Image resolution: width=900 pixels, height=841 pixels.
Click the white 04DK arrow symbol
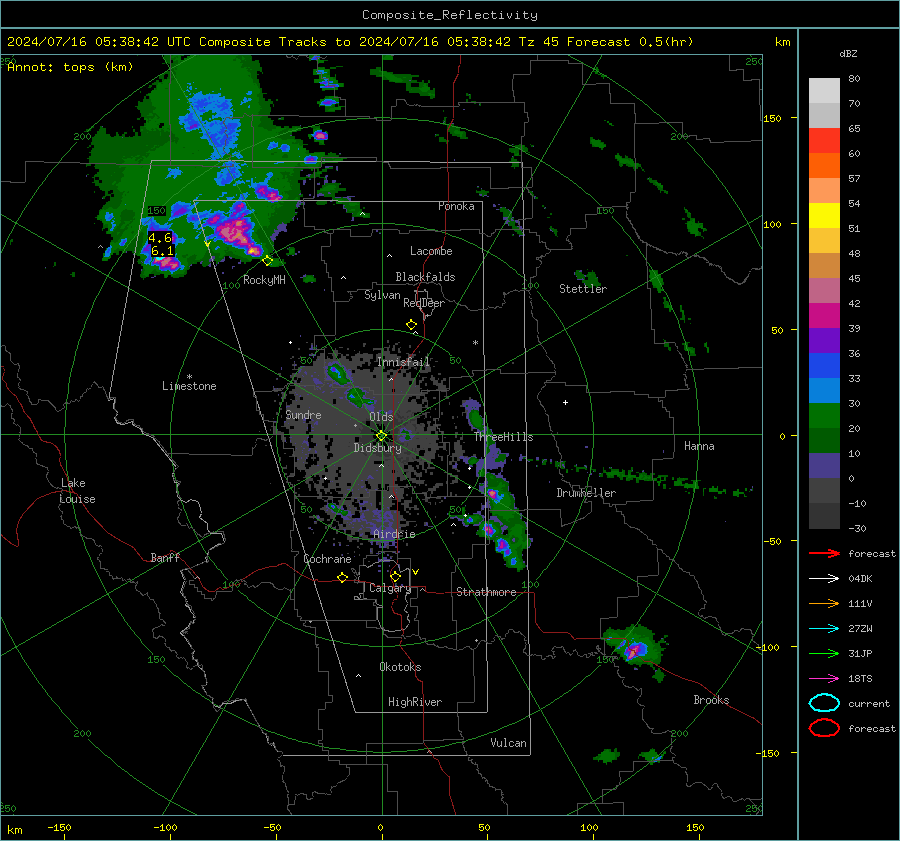[824, 579]
